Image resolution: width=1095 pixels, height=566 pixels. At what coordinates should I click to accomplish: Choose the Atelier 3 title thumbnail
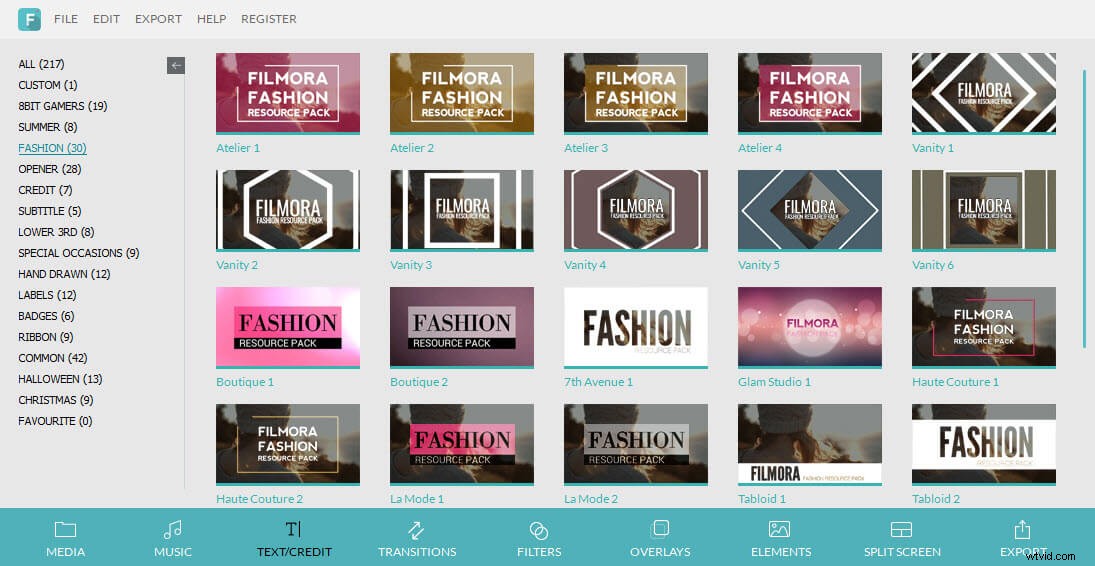[635, 93]
